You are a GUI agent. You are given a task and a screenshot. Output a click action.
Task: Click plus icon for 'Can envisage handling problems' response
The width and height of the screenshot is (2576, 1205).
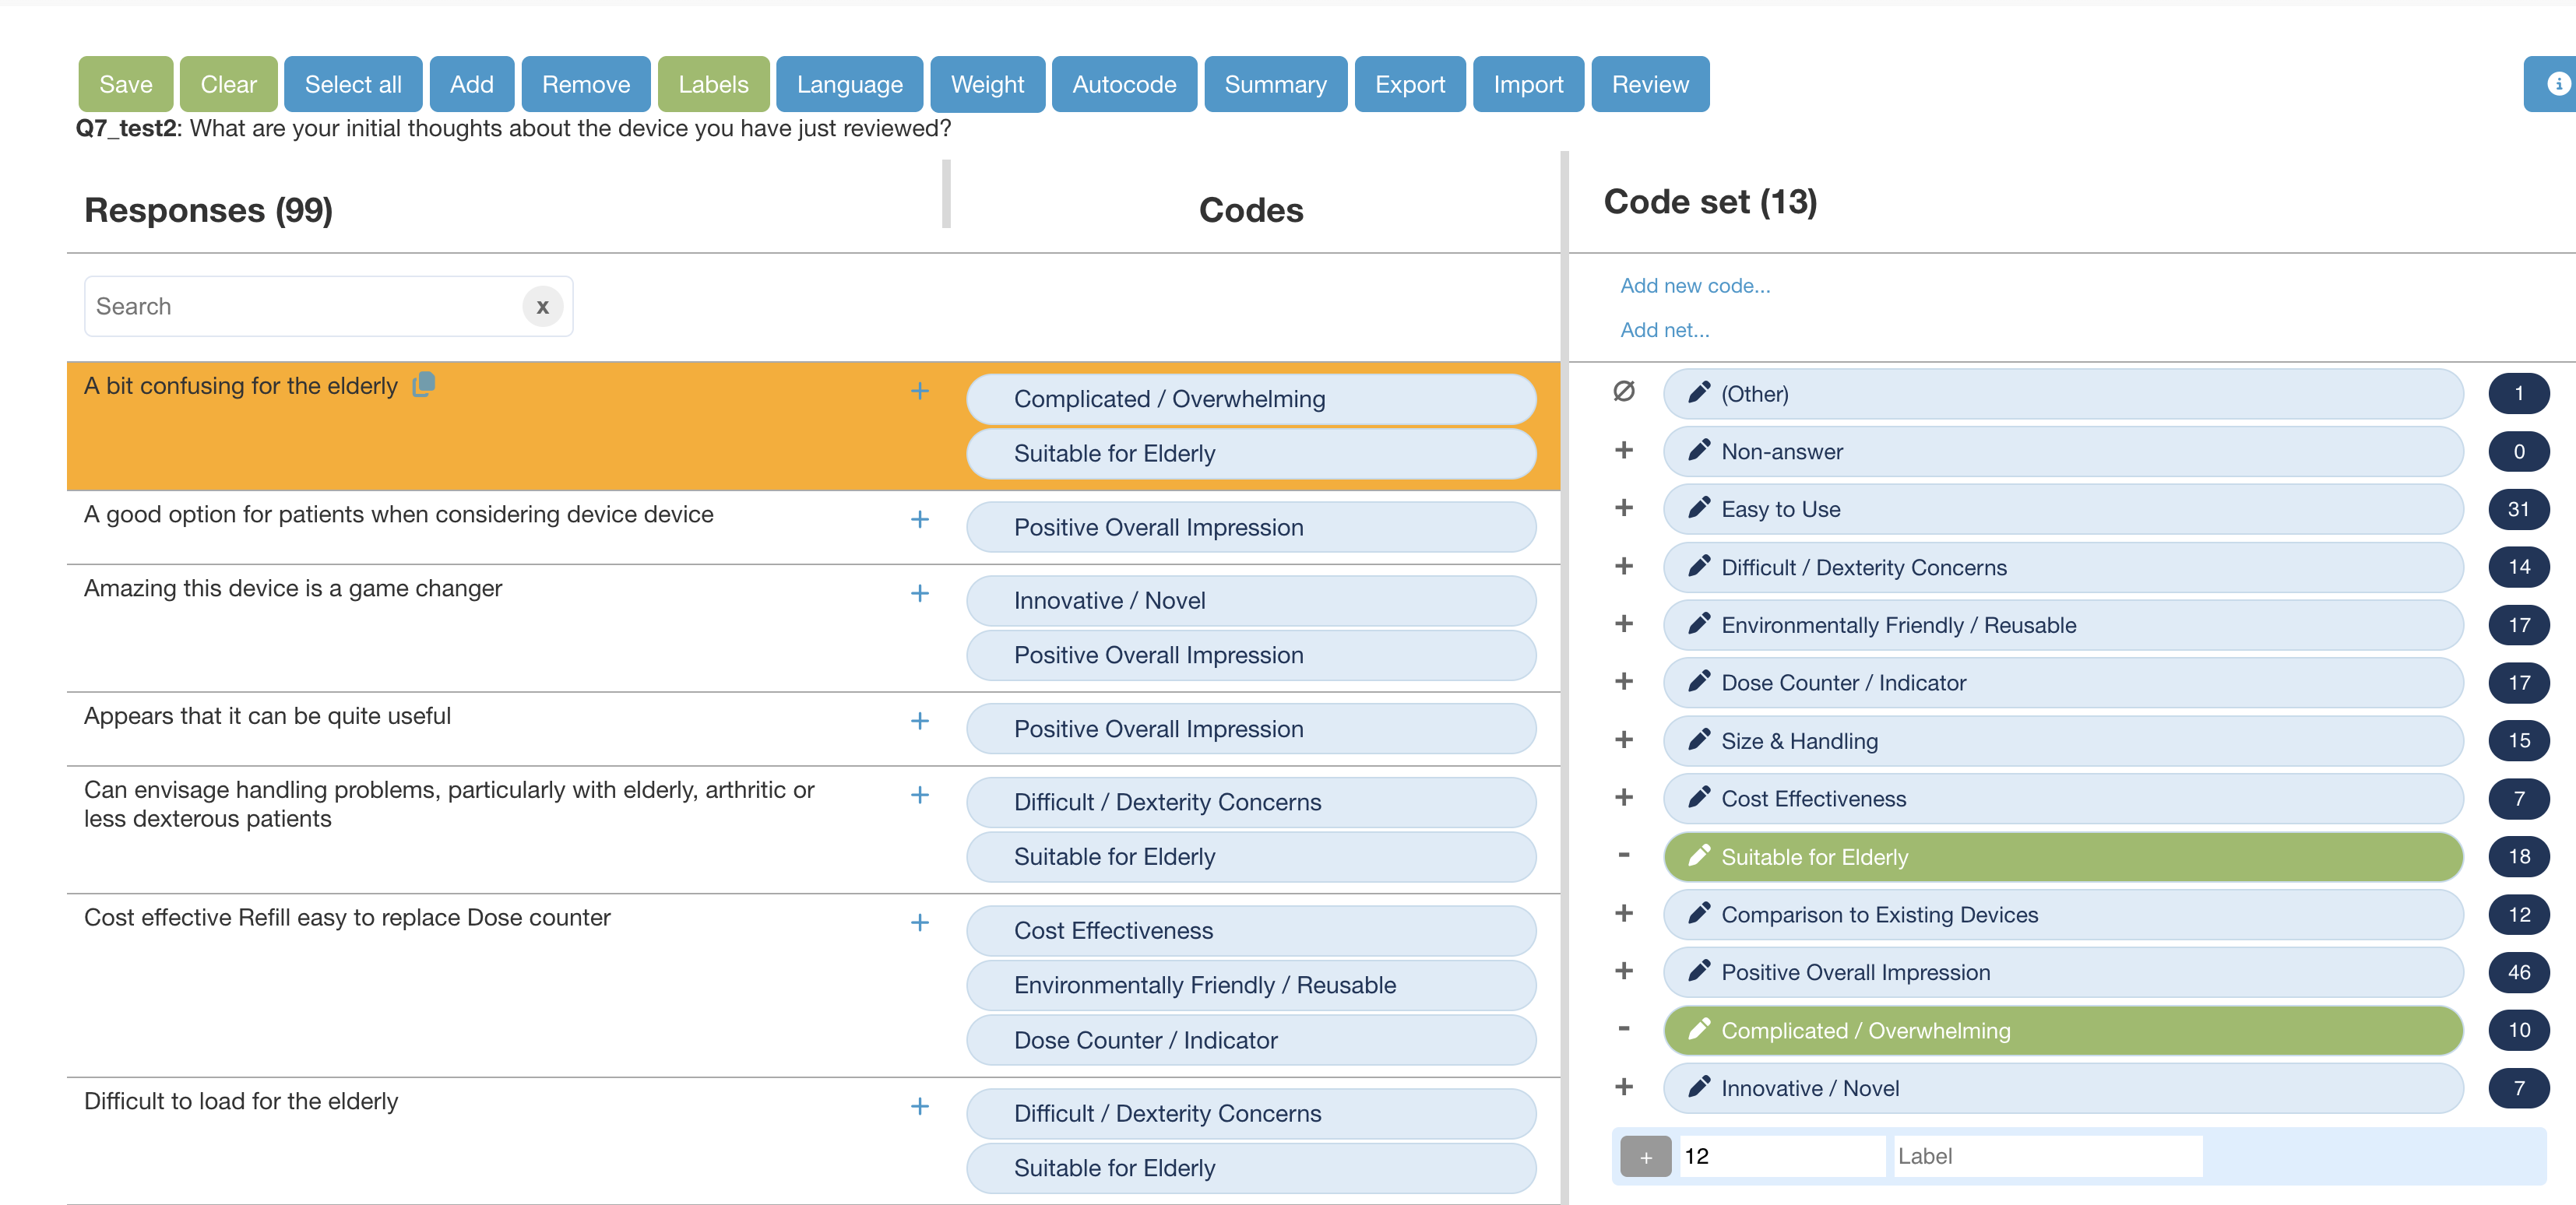click(x=920, y=795)
